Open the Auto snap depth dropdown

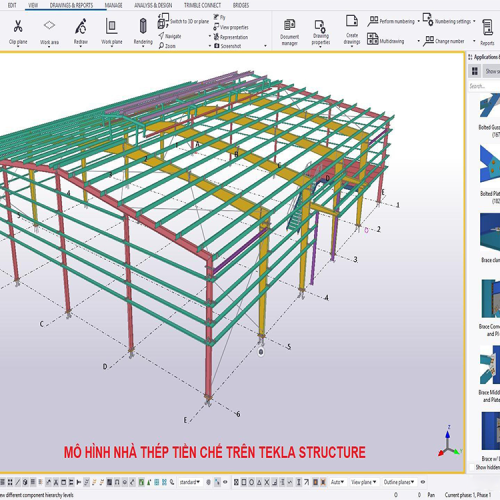pyautogui.click(x=338, y=482)
